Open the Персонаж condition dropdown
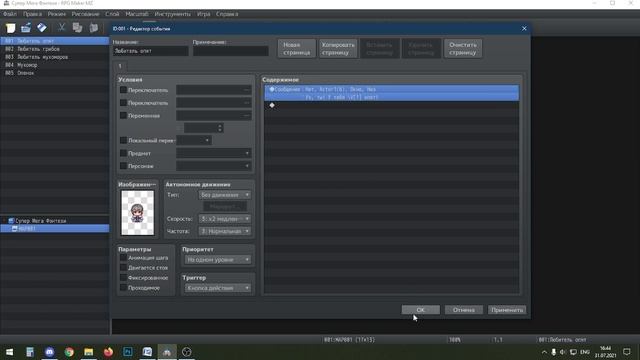 click(x=213, y=166)
